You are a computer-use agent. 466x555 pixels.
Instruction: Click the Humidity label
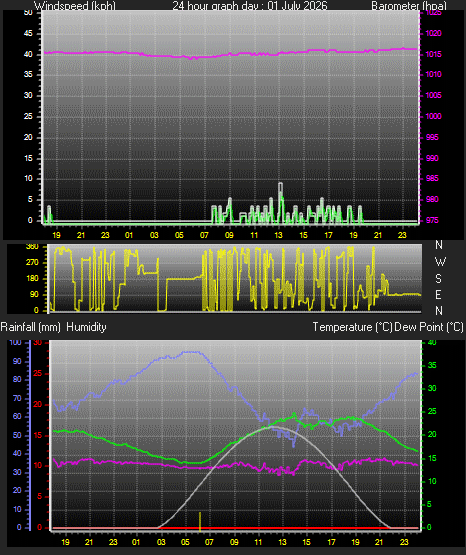[x=86, y=327]
